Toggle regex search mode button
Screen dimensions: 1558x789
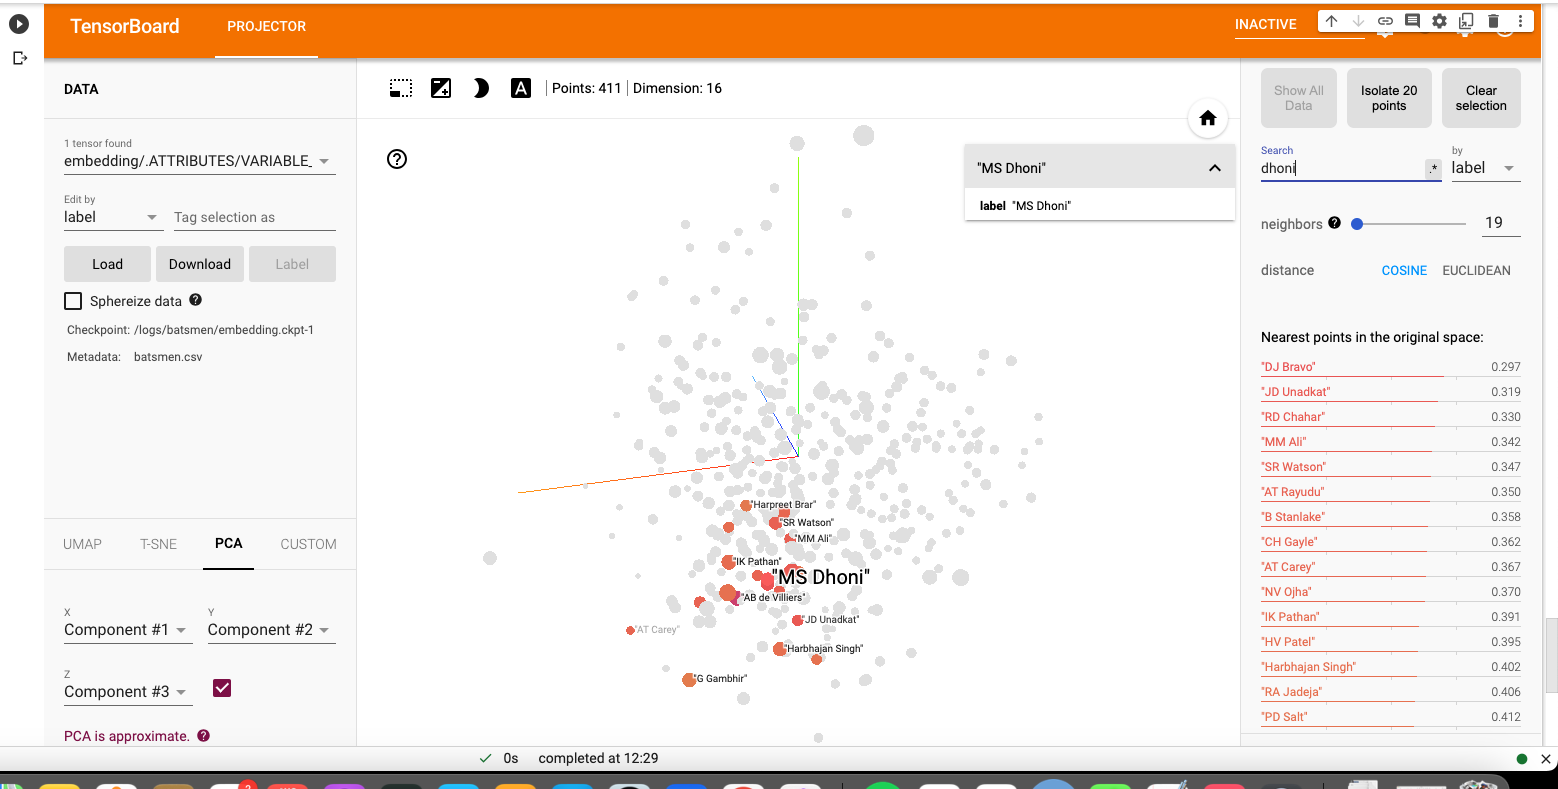pyautogui.click(x=1433, y=169)
